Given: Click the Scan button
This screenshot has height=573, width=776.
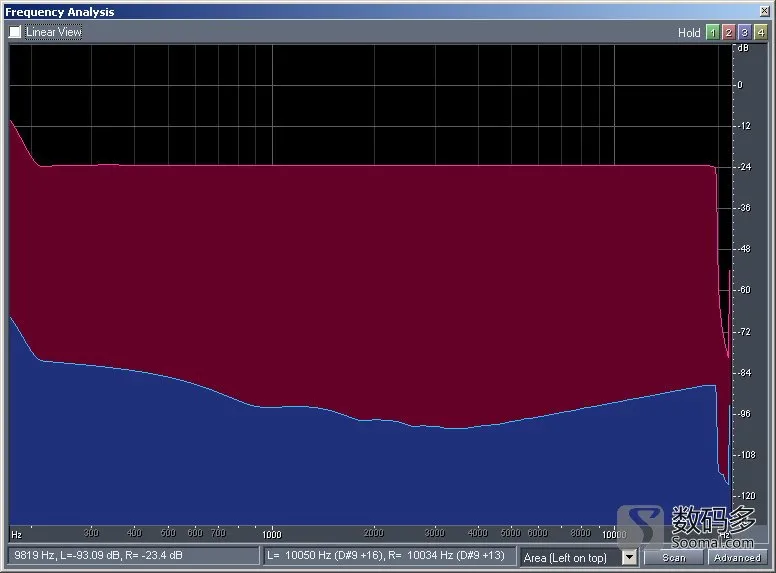Looking at the screenshot, I should coord(674,558).
